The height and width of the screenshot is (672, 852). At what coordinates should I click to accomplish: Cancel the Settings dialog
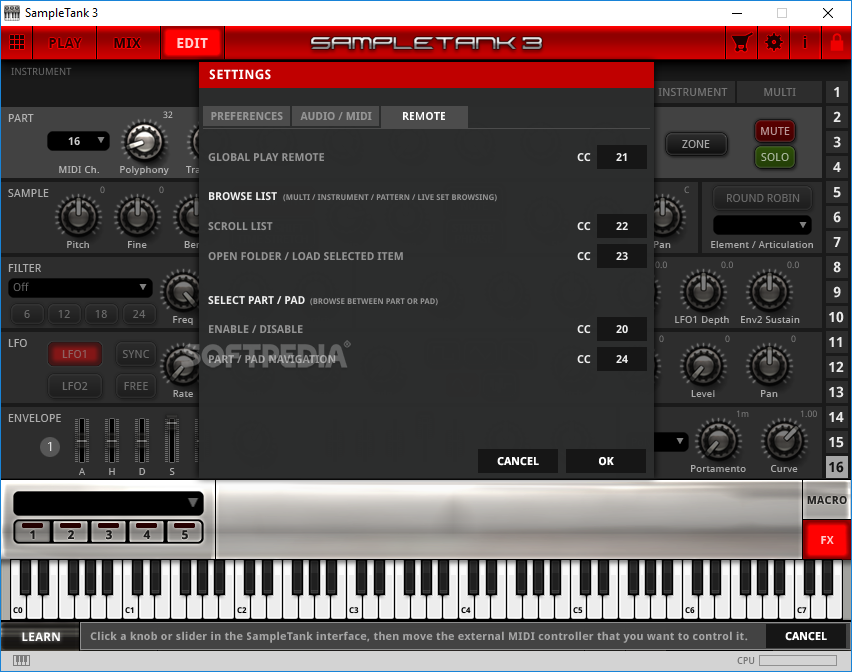[518, 461]
